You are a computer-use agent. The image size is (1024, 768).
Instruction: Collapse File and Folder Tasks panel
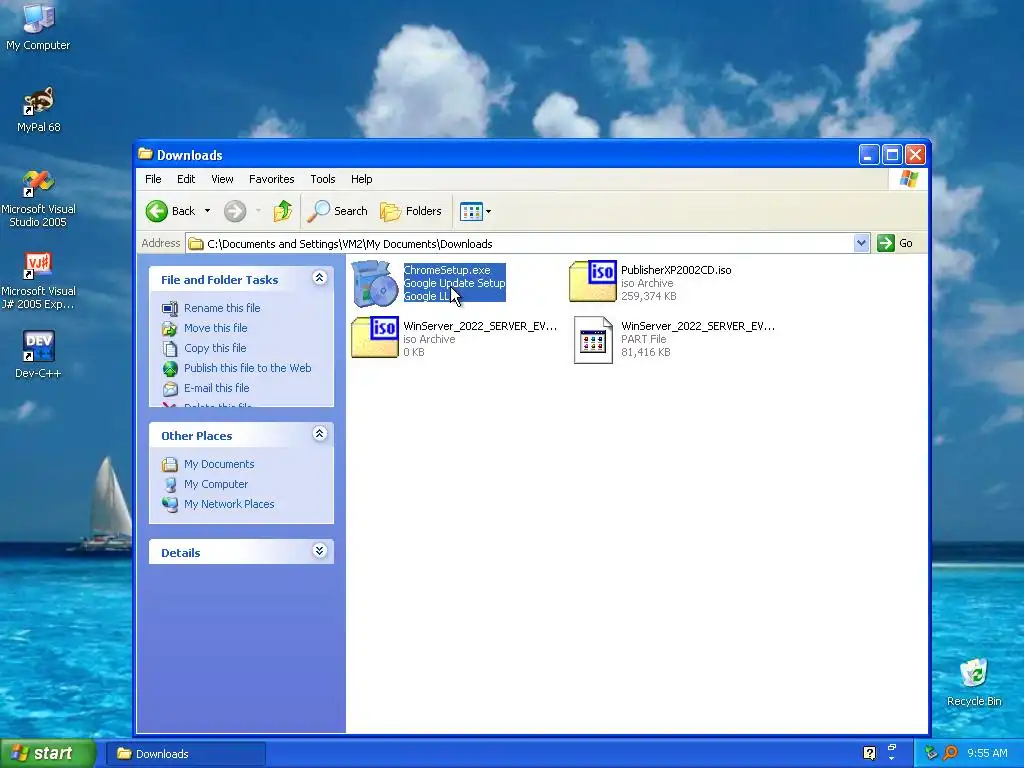319,278
